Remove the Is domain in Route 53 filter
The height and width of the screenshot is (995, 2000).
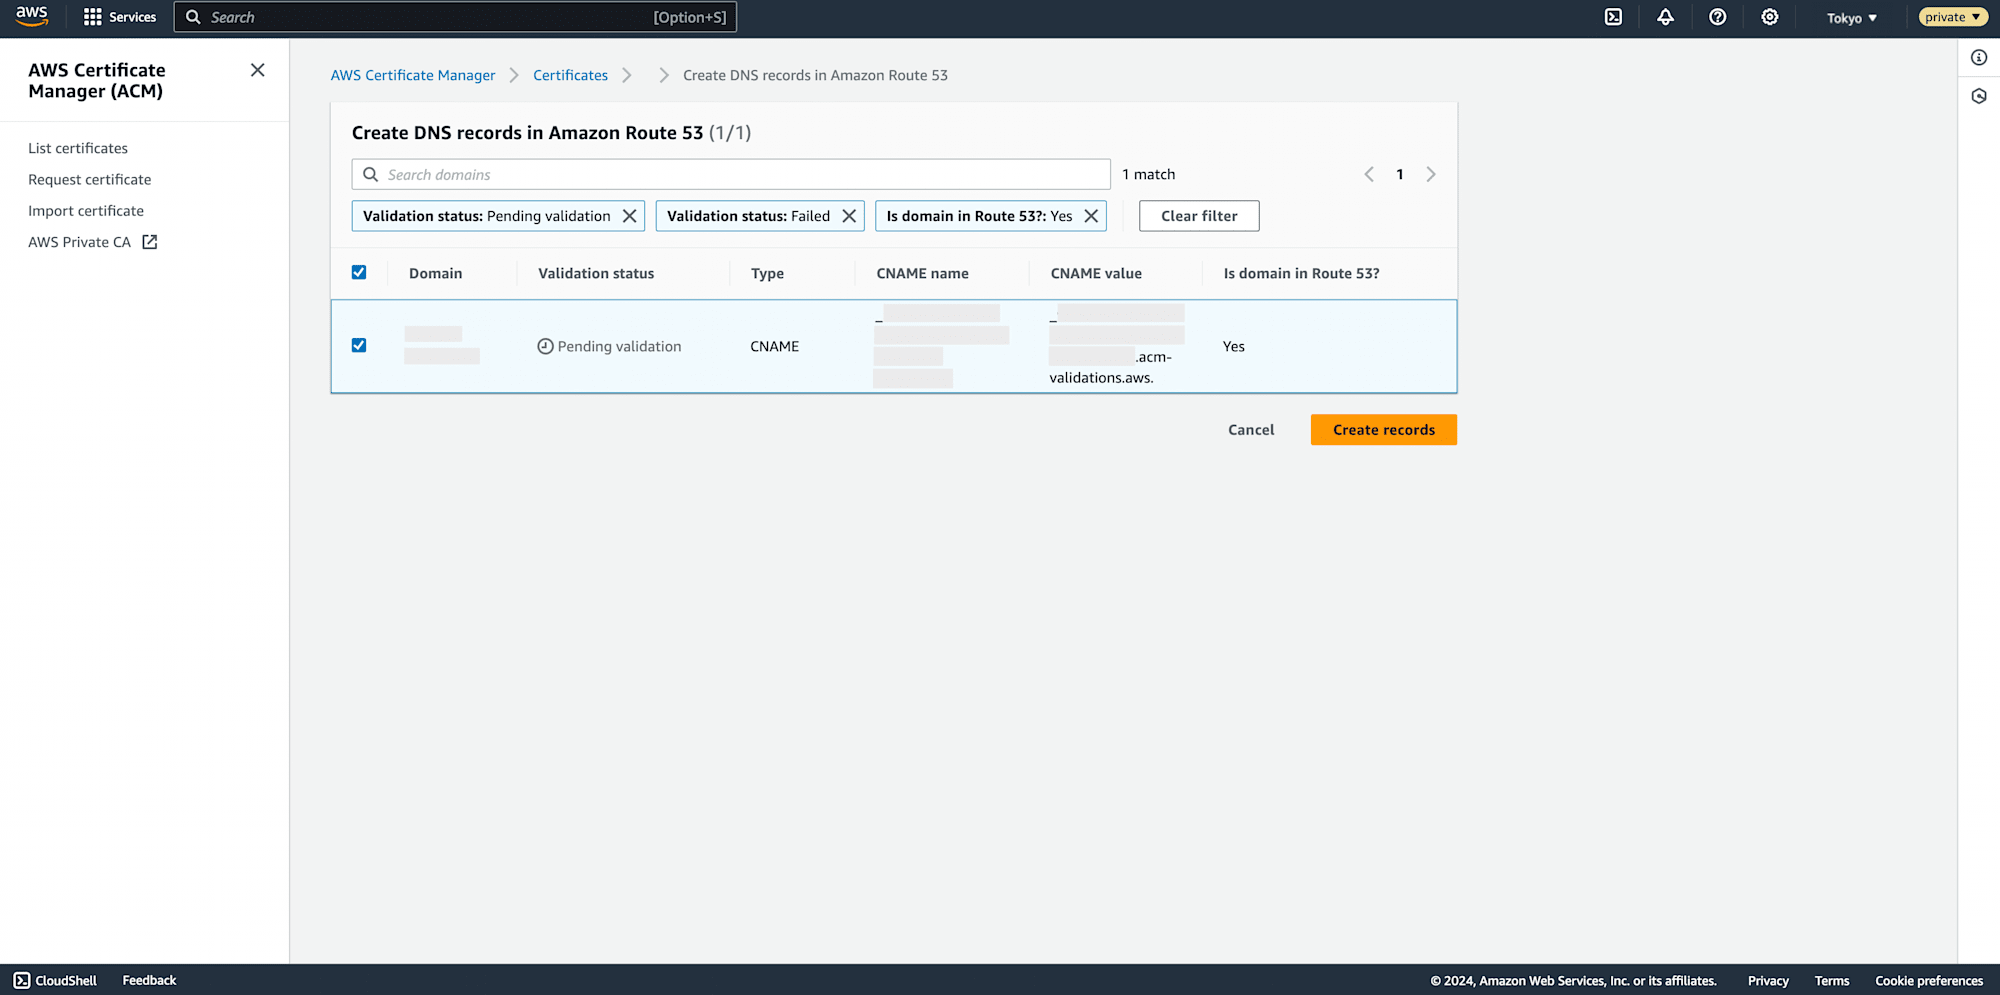(x=1091, y=216)
